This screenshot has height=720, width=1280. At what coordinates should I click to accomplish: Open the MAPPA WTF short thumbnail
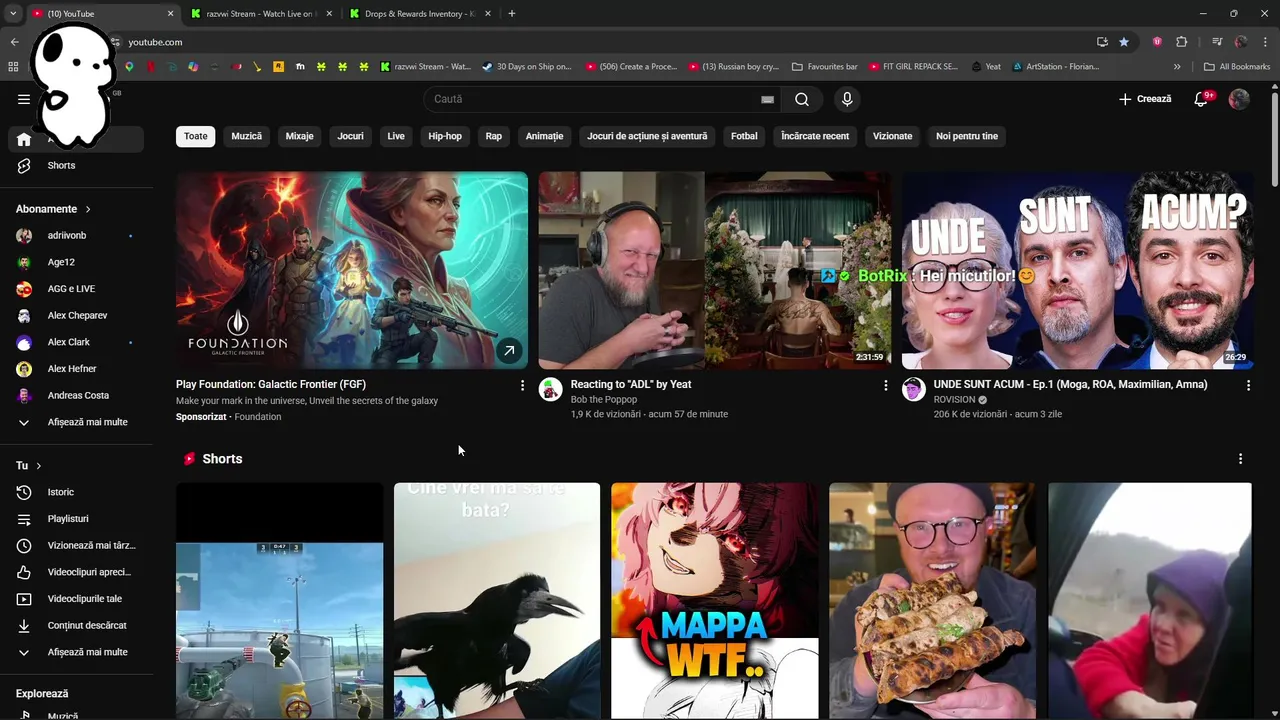[715, 600]
